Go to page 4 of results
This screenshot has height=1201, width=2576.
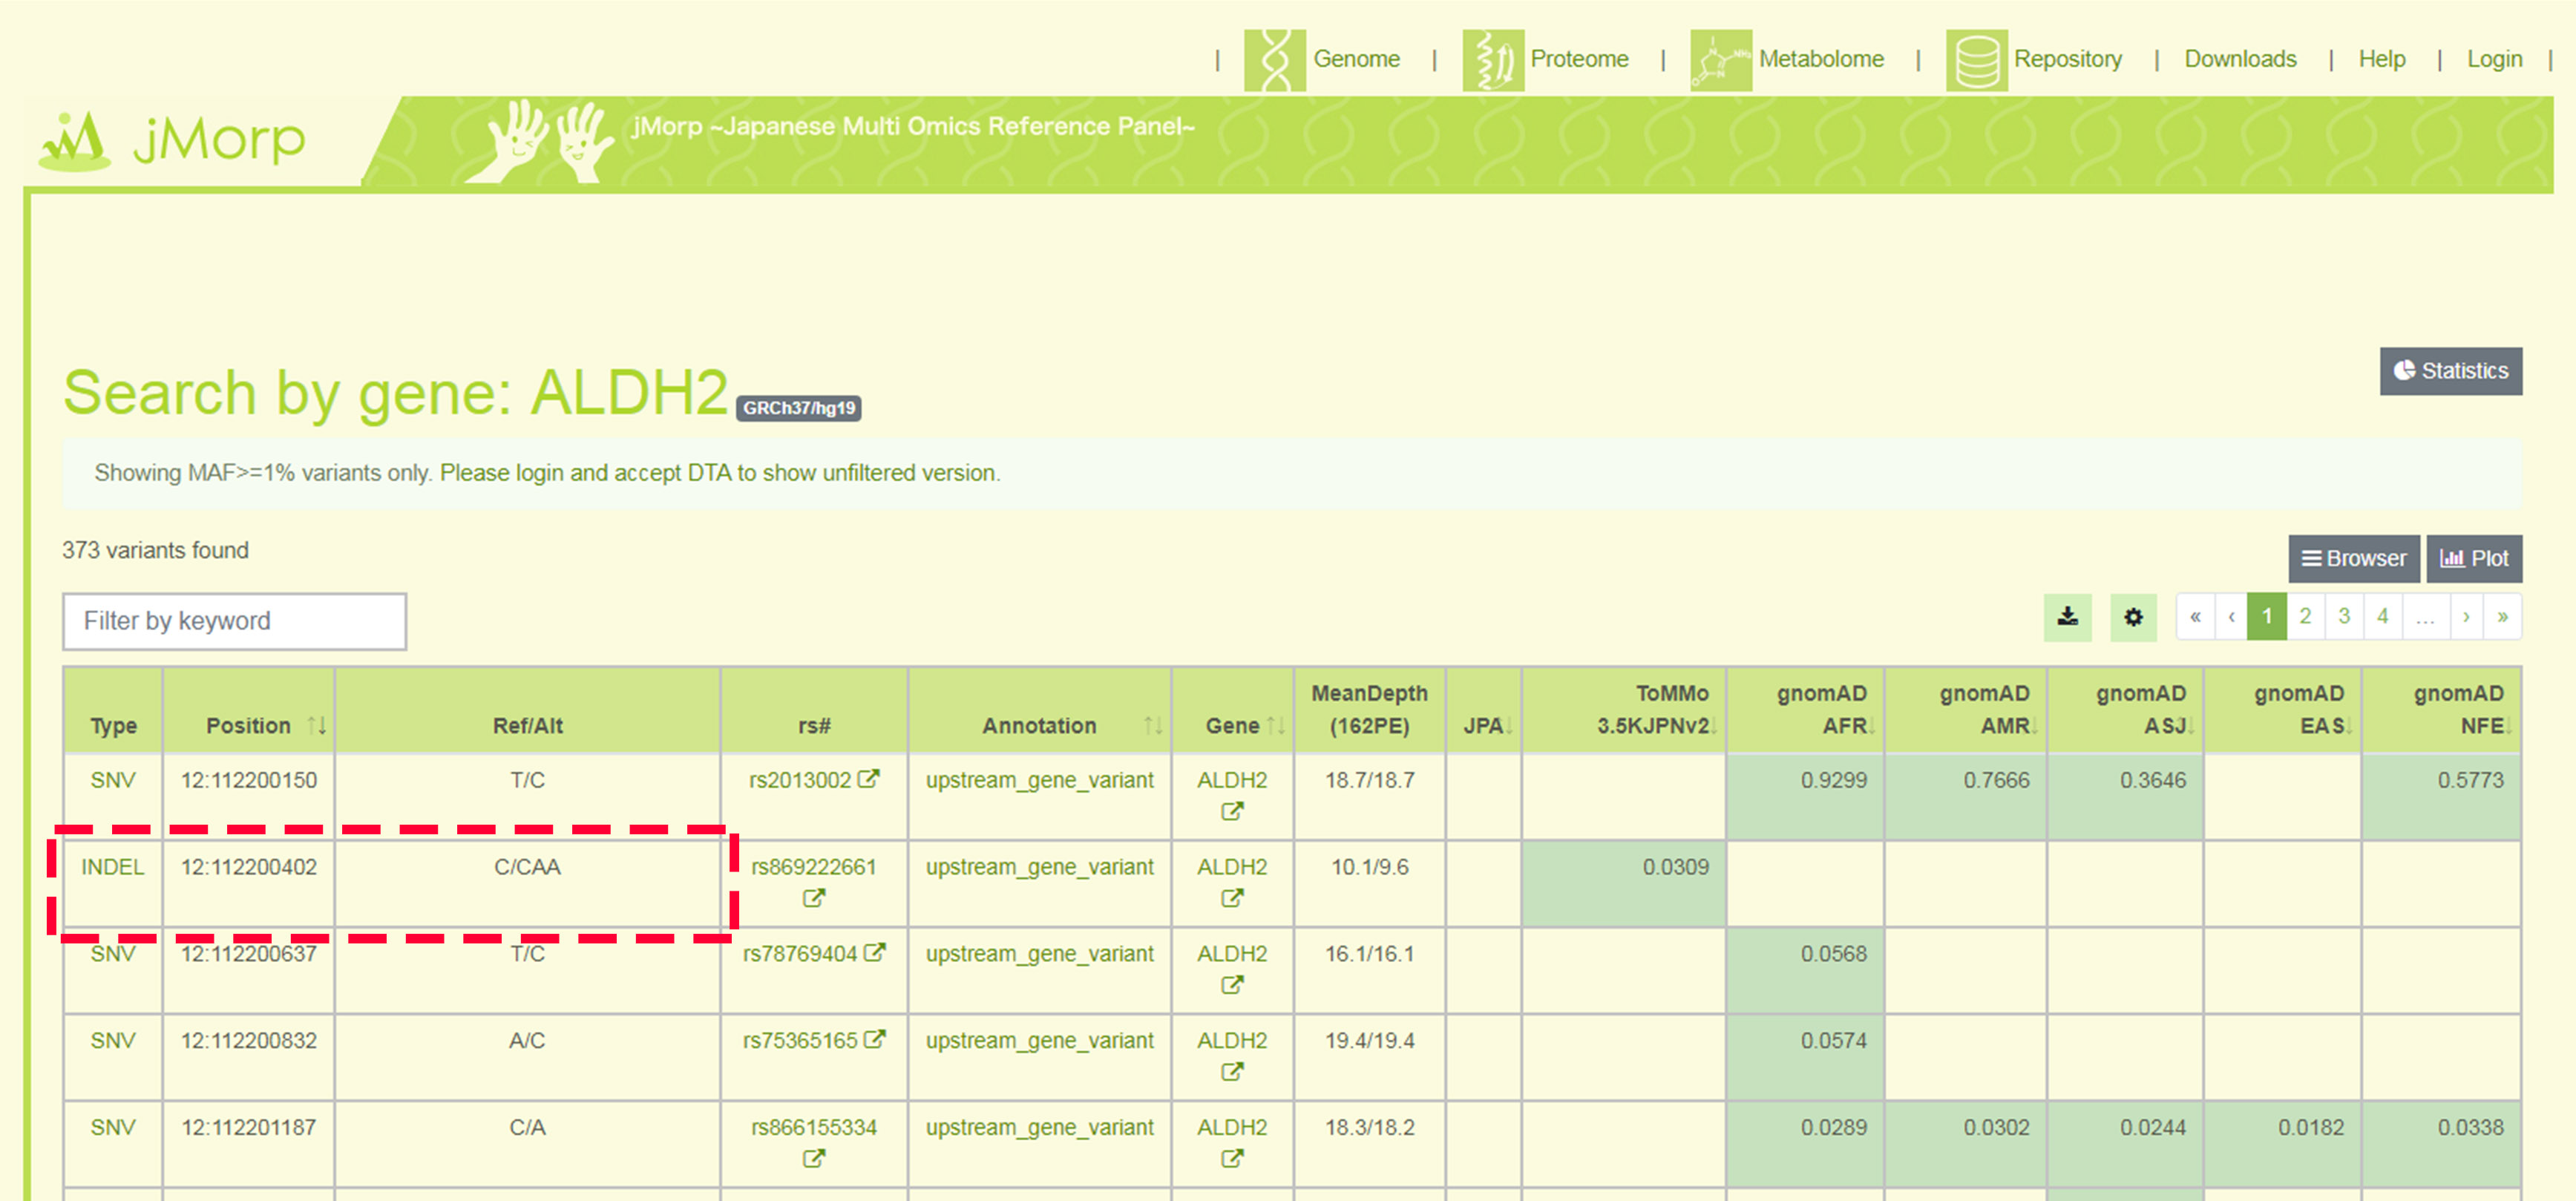coord(2383,616)
